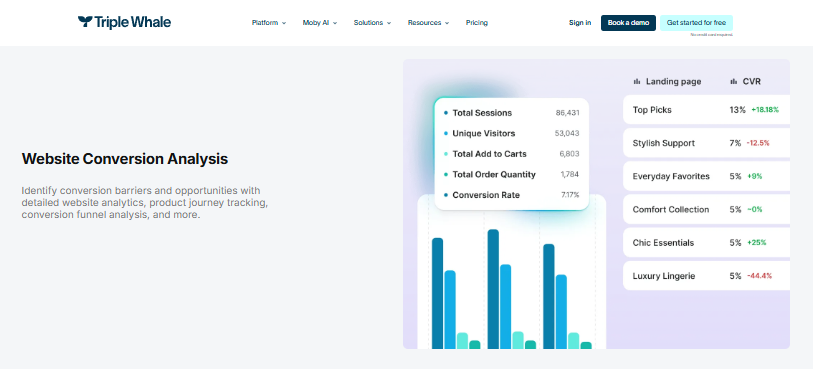Image resolution: width=813 pixels, height=369 pixels.
Task: Expand the Moby AI dropdown chevron
Action: (x=335, y=23)
